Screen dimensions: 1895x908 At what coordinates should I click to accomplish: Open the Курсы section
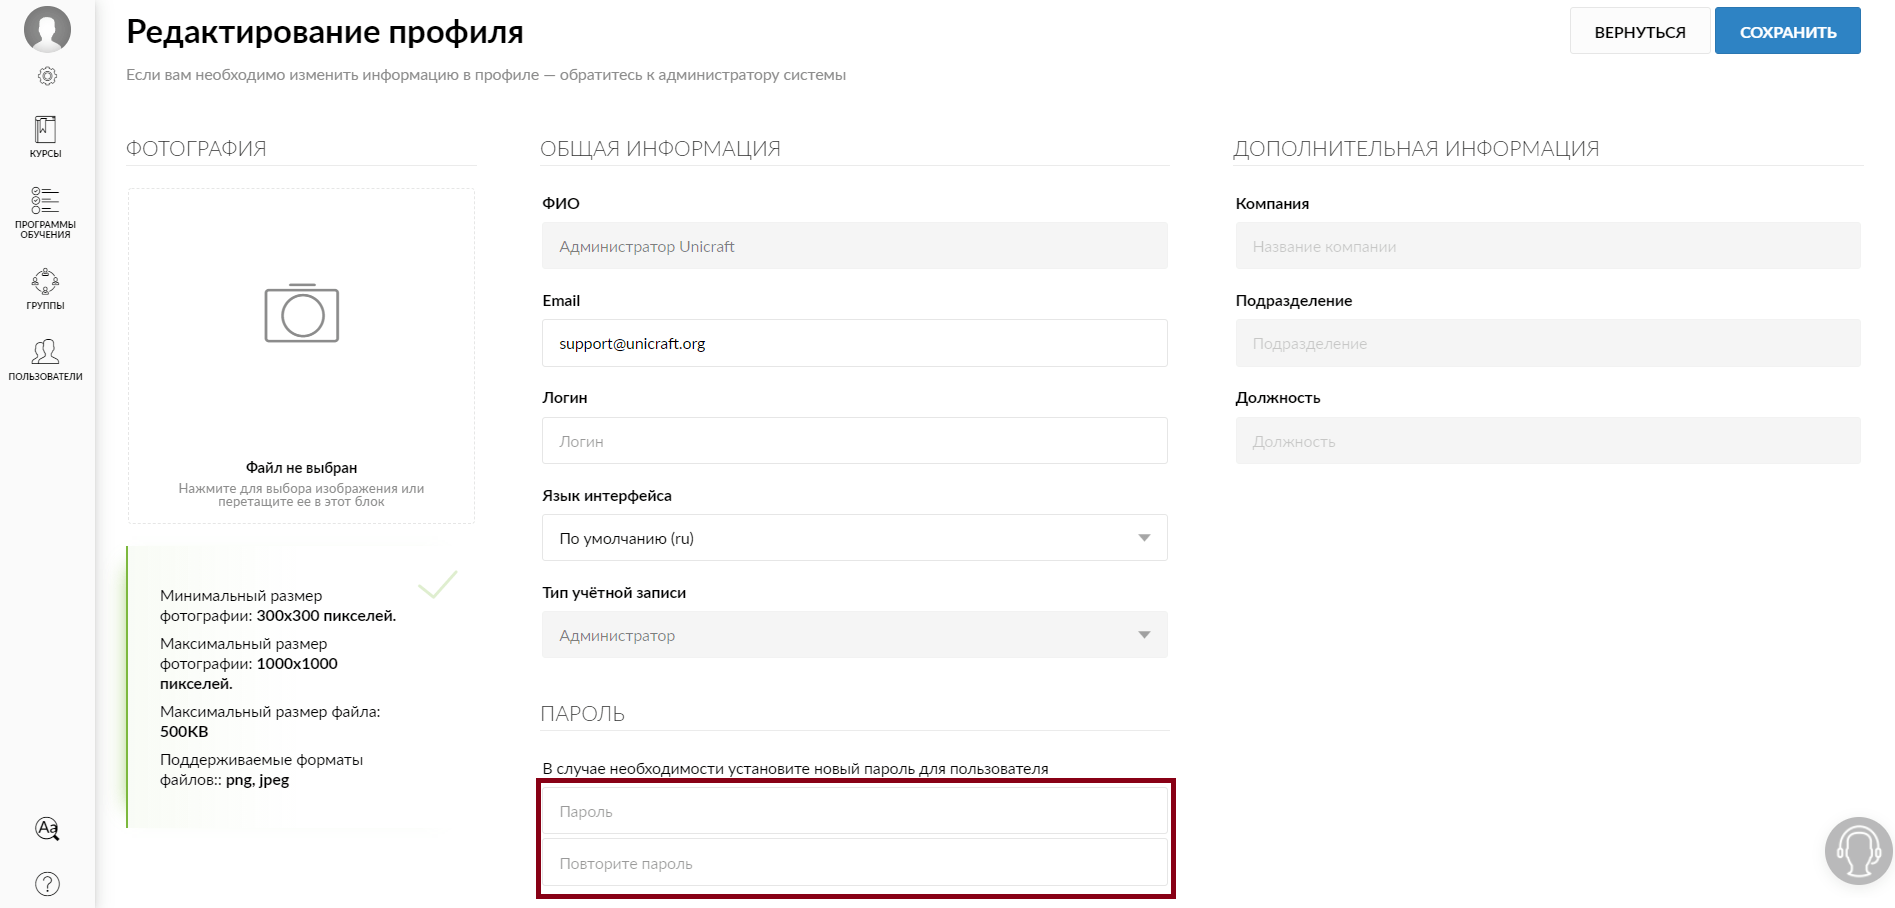click(45, 136)
